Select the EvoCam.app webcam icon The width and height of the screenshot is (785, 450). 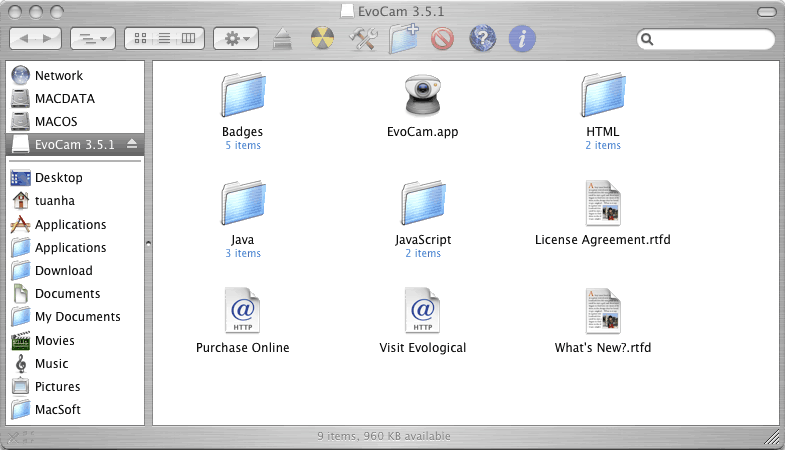(423, 95)
